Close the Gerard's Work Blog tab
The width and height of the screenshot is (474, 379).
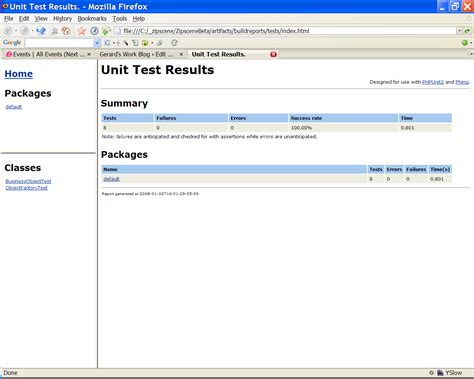[181, 54]
